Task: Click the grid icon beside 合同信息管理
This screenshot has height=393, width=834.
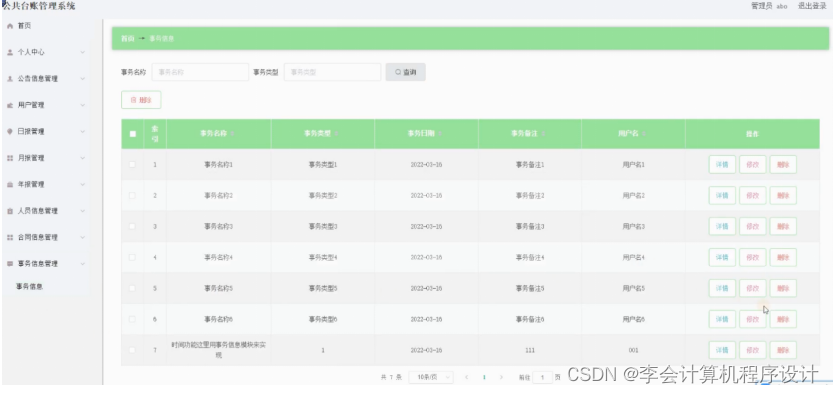Action: pyautogui.click(x=10, y=237)
